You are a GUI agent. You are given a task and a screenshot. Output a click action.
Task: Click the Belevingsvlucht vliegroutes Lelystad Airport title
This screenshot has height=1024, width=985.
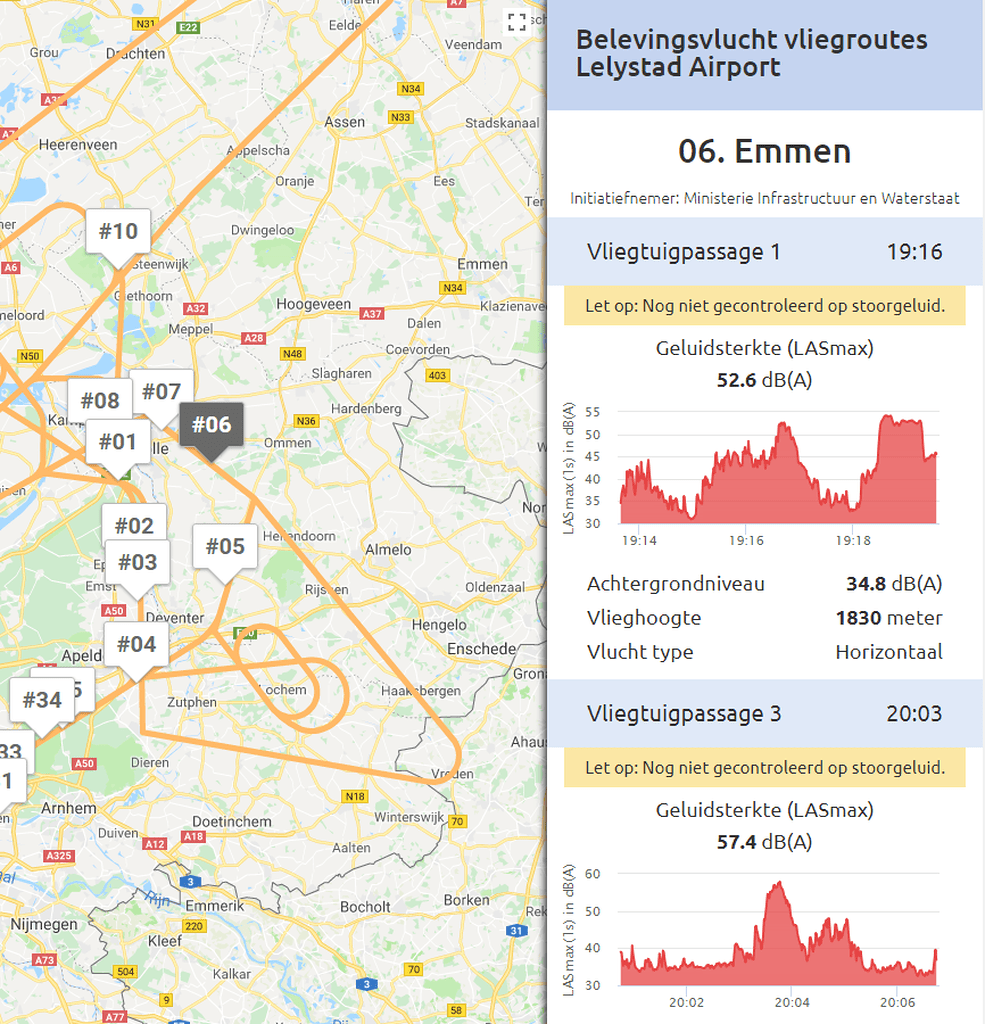(751, 53)
